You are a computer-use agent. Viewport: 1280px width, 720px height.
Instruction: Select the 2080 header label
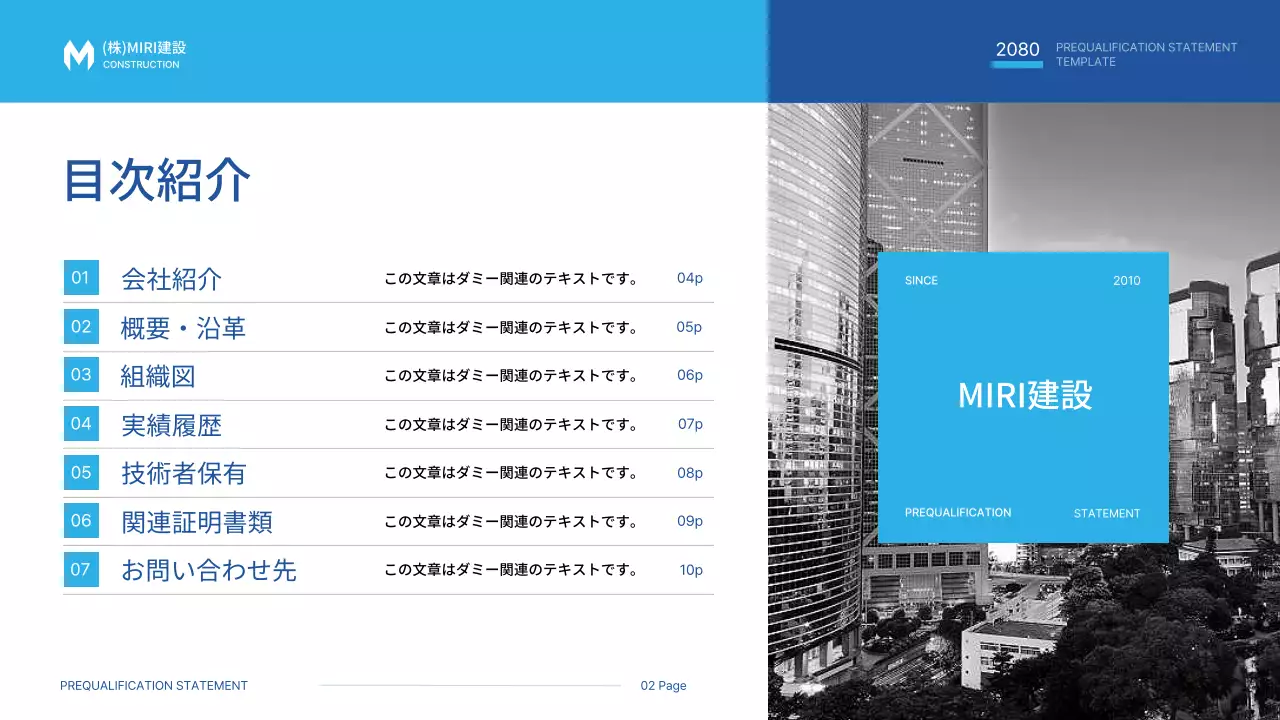click(1017, 48)
